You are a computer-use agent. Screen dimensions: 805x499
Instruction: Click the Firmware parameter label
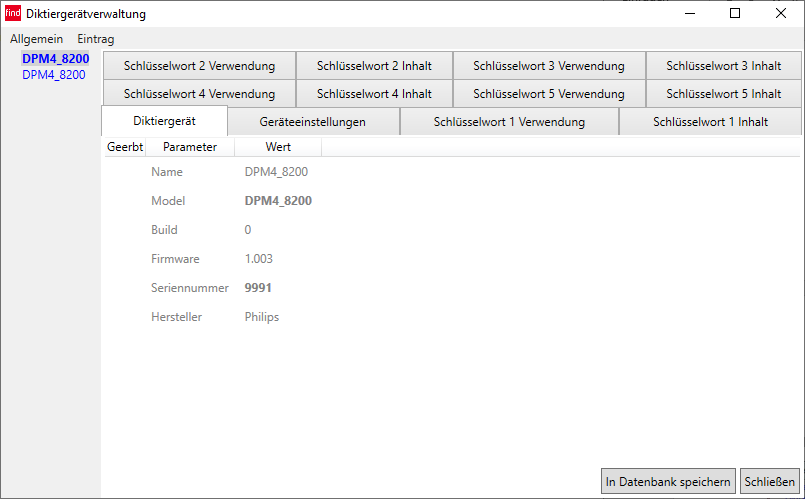[175, 259]
